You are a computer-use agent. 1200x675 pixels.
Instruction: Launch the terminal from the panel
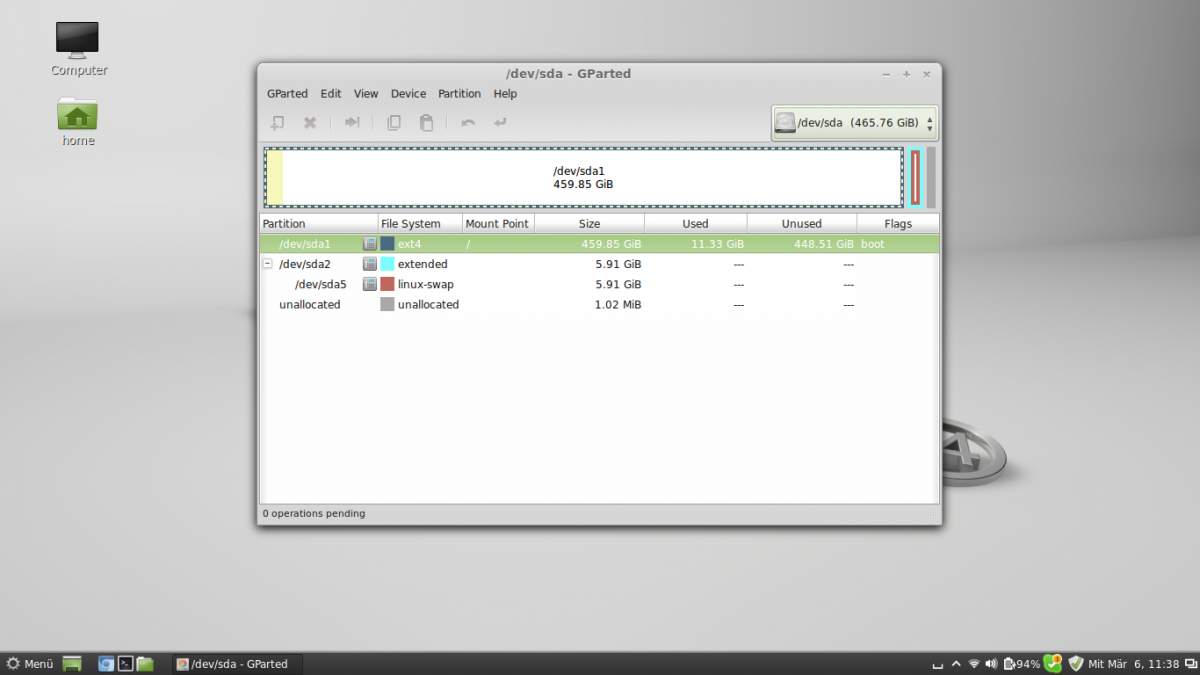pos(126,663)
